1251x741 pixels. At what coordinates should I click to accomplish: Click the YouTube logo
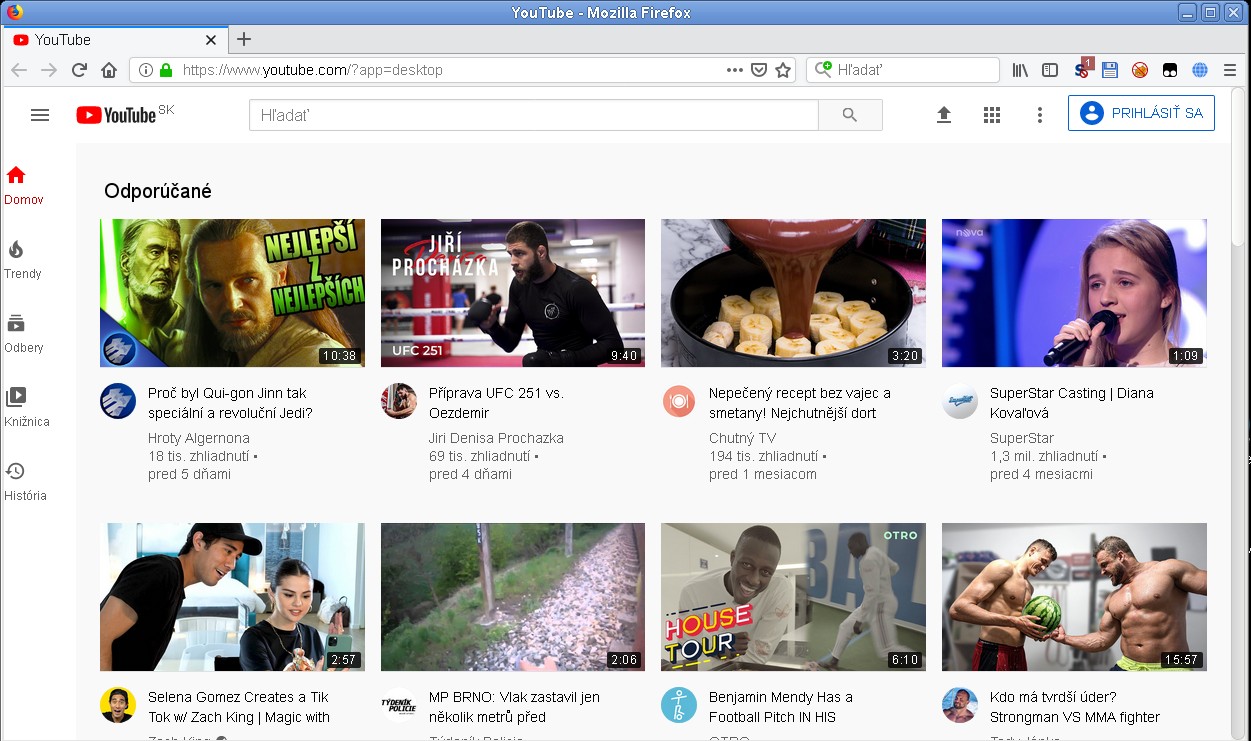116,115
